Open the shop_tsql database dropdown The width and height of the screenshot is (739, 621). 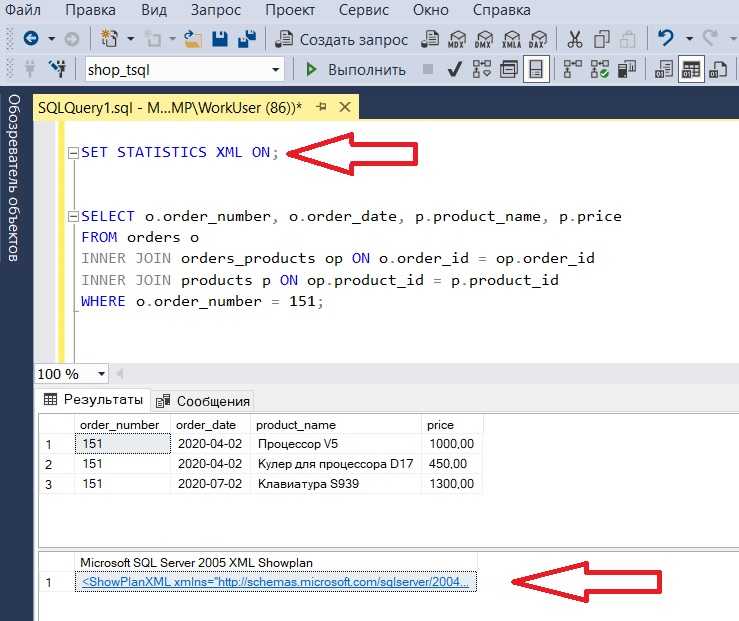[276, 70]
